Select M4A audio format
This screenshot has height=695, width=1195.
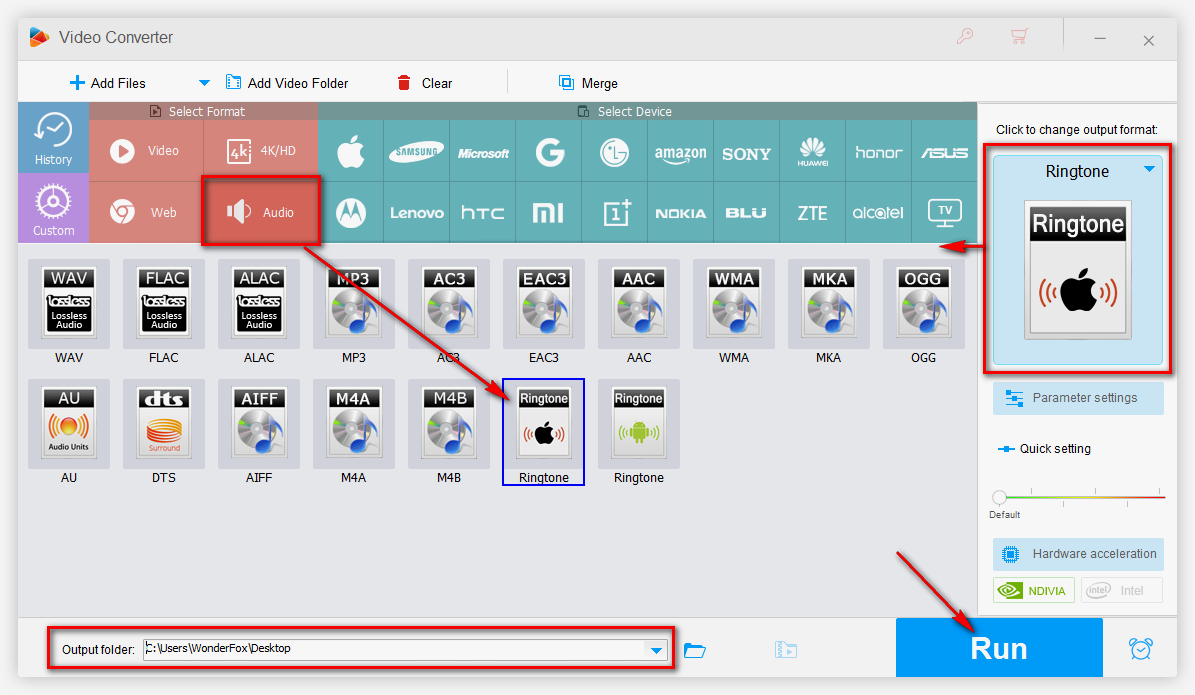point(354,424)
